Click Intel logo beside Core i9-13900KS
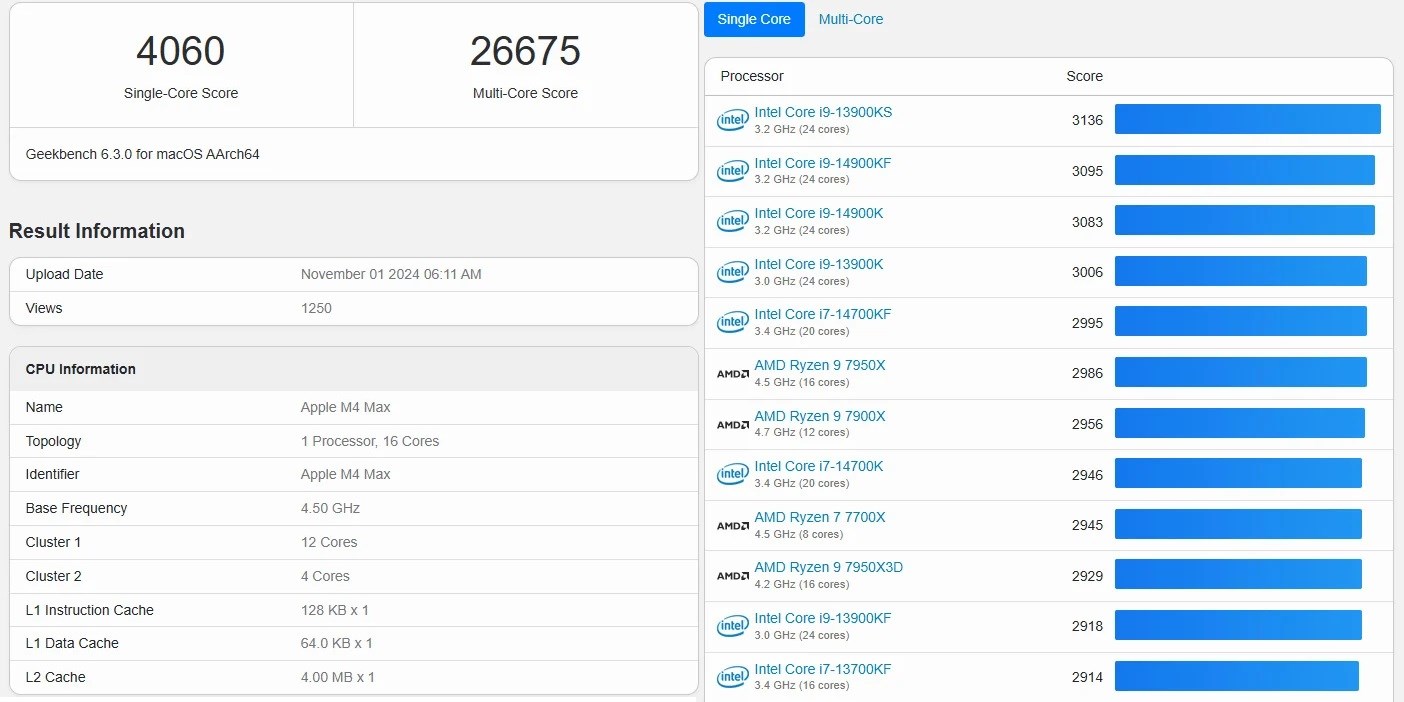Image resolution: width=1404 pixels, height=702 pixels. [x=732, y=121]
